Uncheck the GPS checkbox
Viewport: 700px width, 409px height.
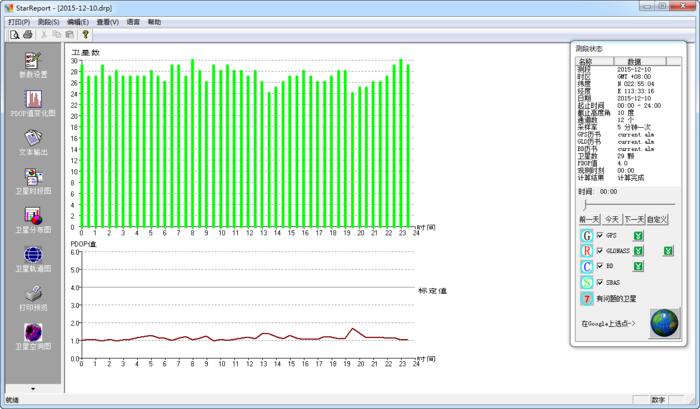[x=600, y=235]
